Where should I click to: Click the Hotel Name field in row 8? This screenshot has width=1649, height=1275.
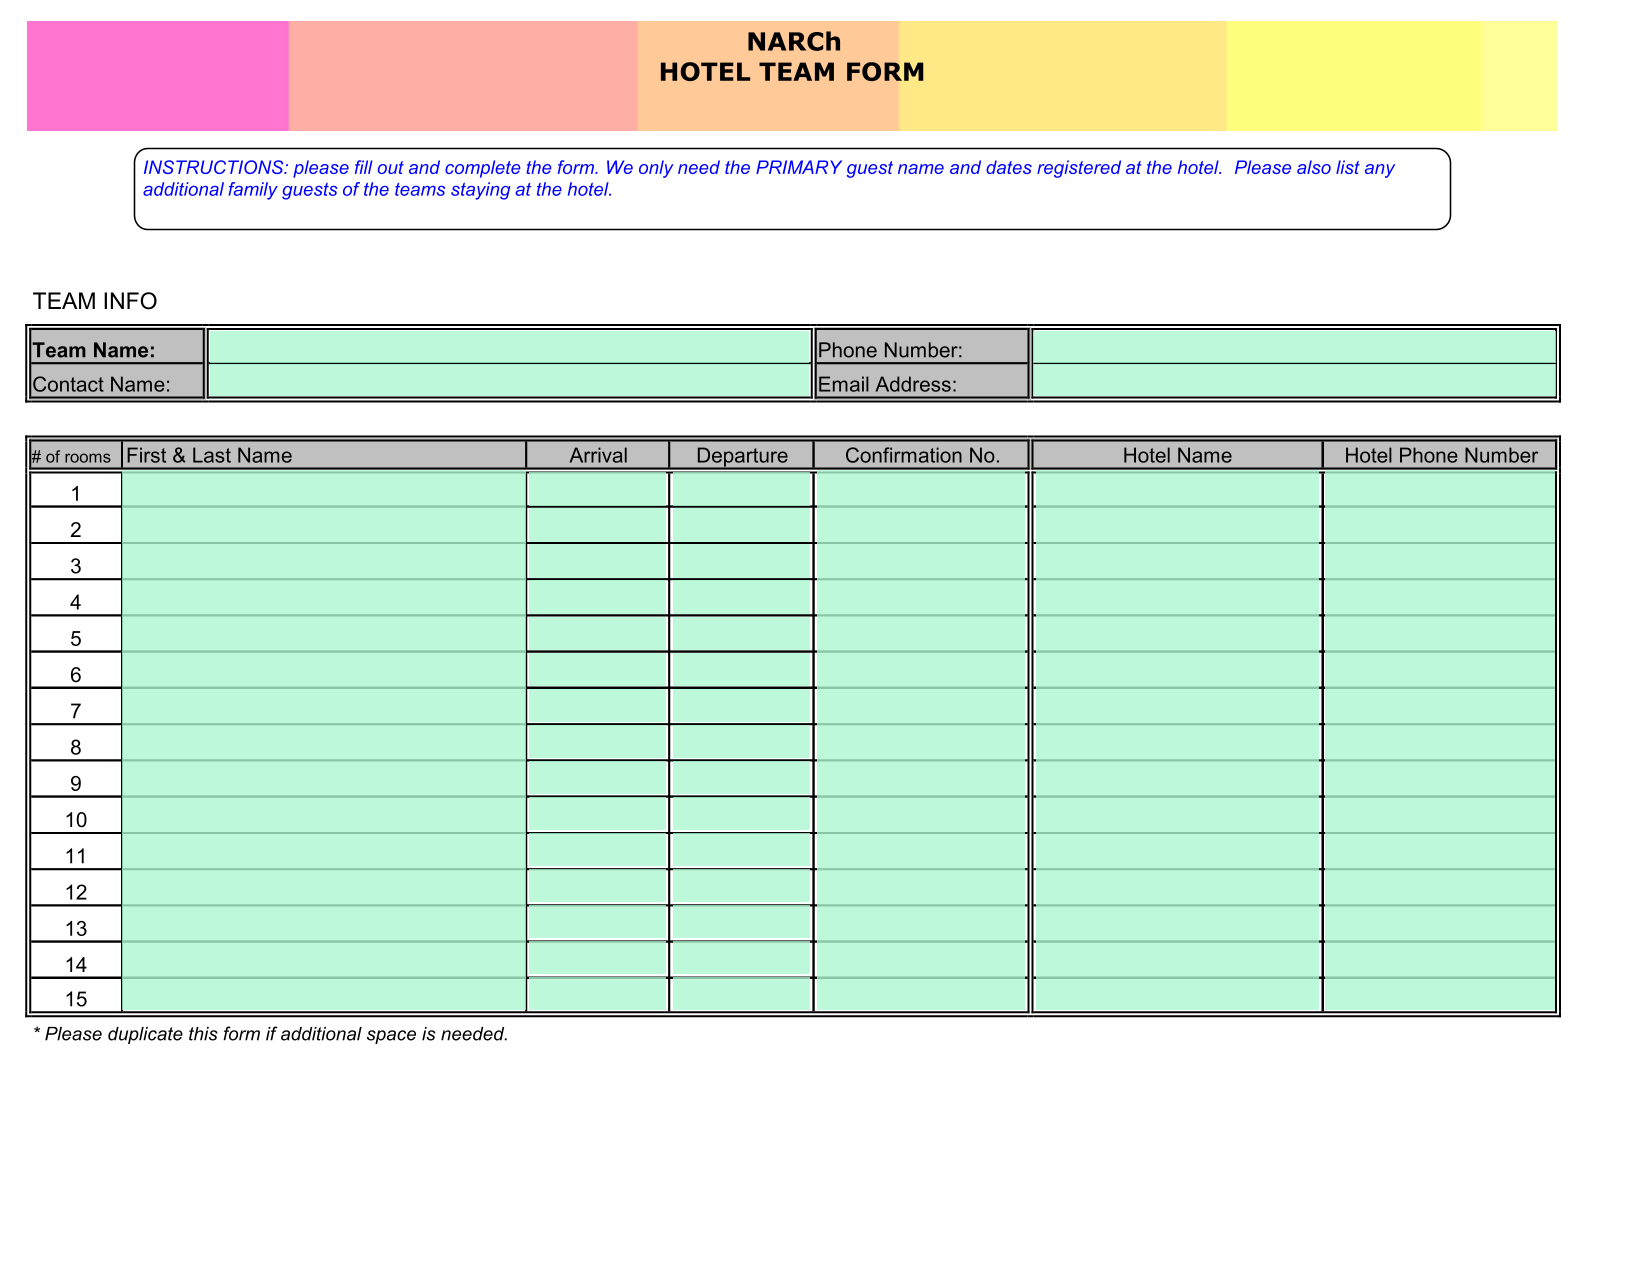1177,742
